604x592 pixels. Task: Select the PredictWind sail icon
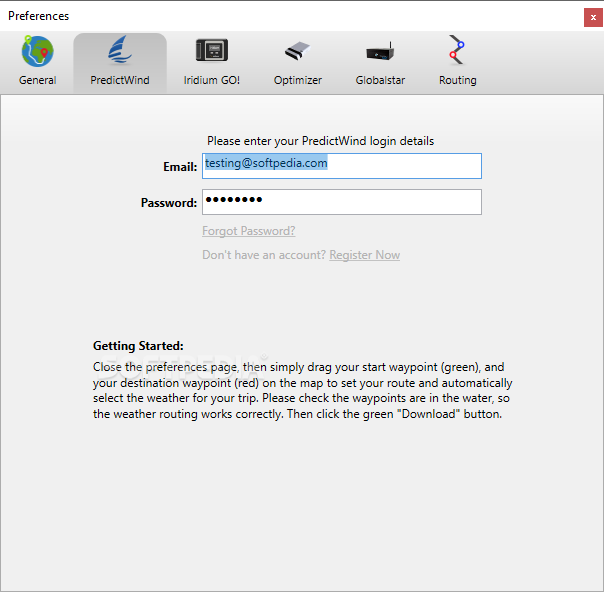coord(120,50)
